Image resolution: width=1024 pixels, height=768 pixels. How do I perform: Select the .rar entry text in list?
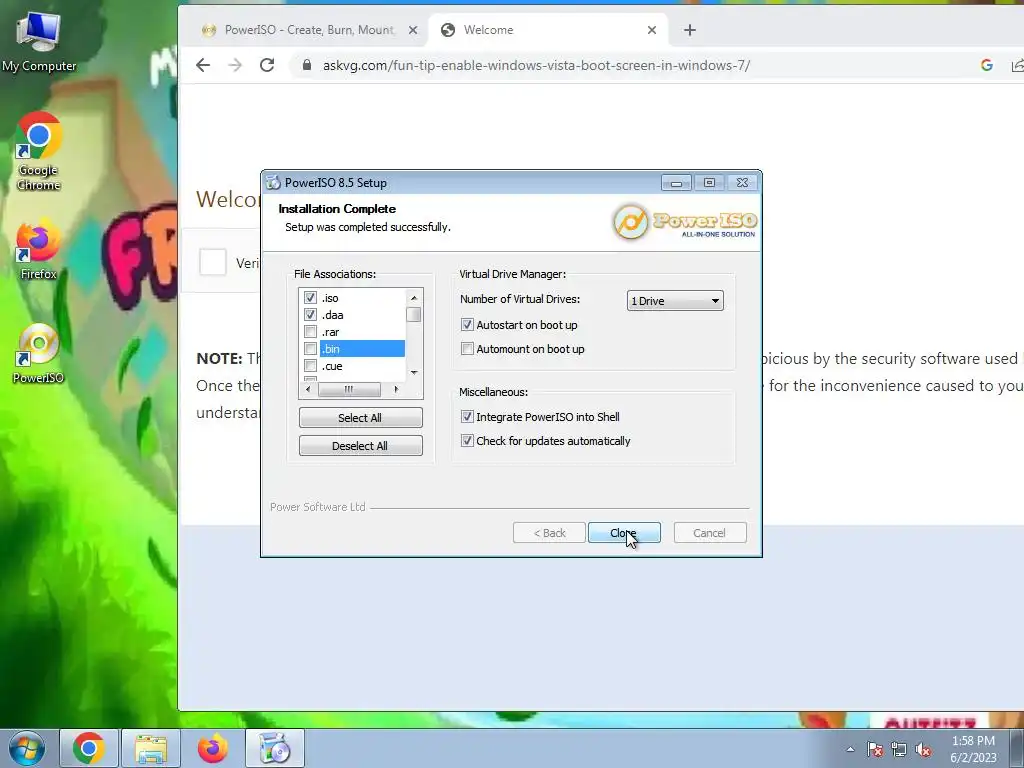[330, 332]
